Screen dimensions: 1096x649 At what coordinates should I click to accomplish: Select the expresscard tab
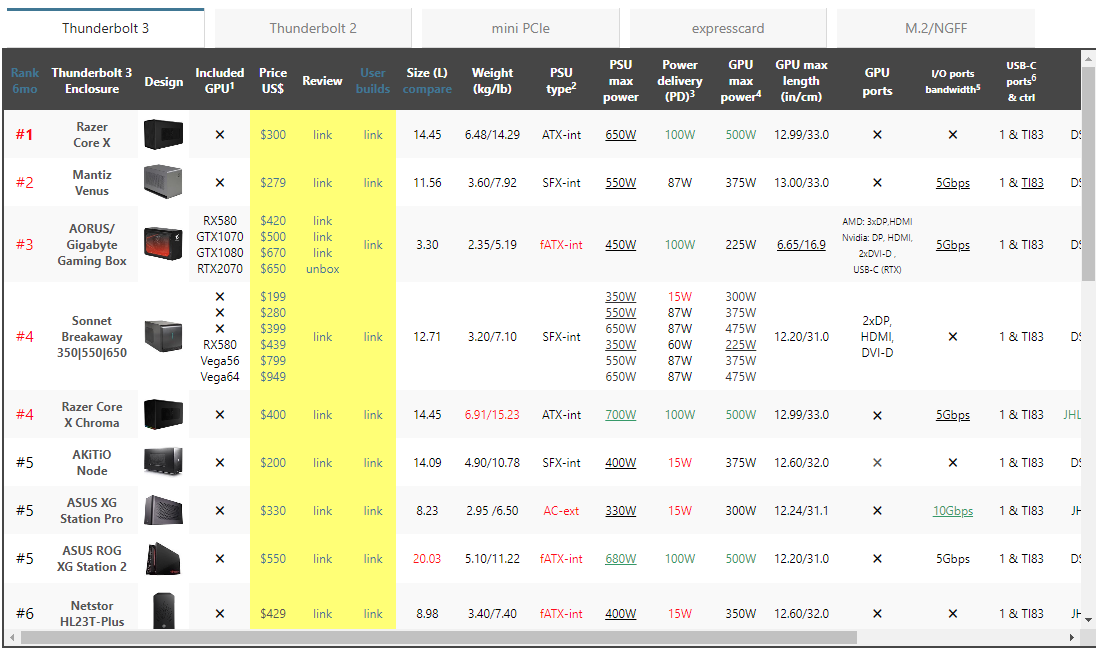728,28
